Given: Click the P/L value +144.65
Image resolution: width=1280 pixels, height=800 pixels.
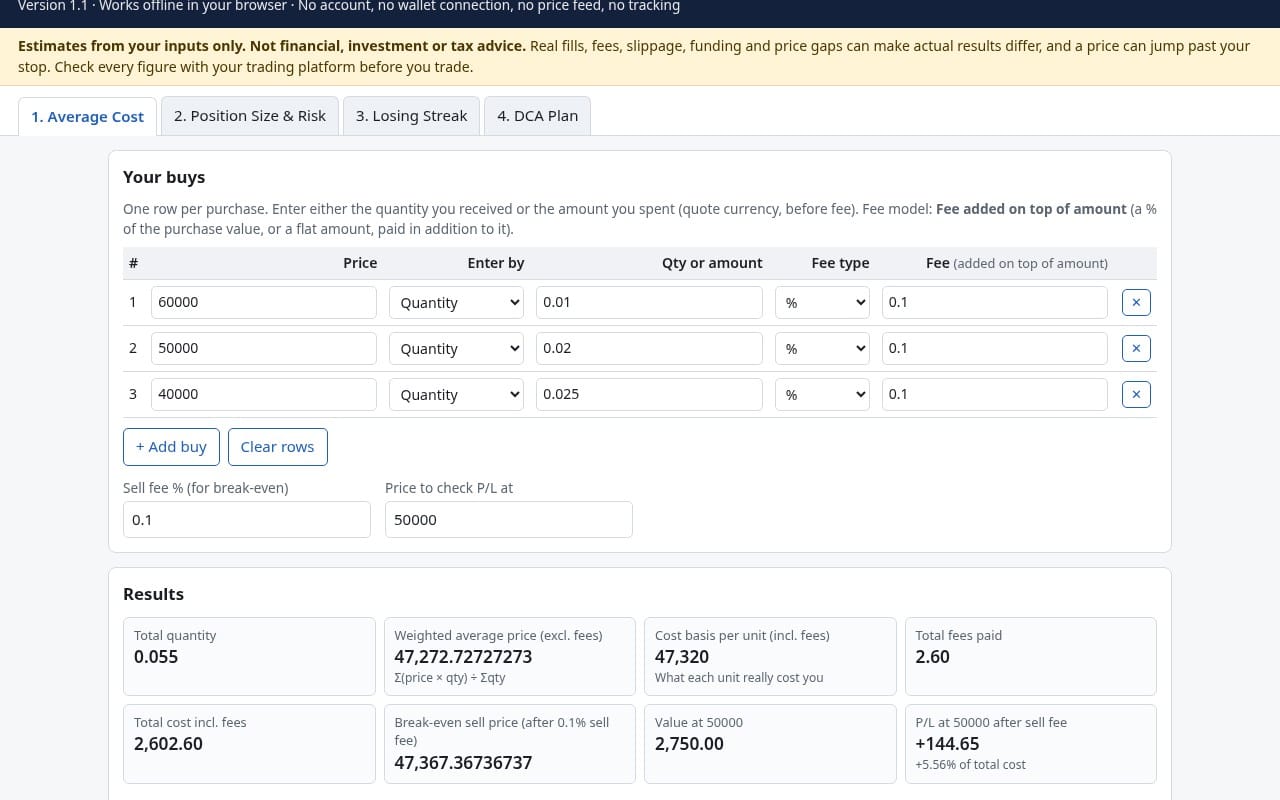Looking at the screenshot, I should pos(947,744).
